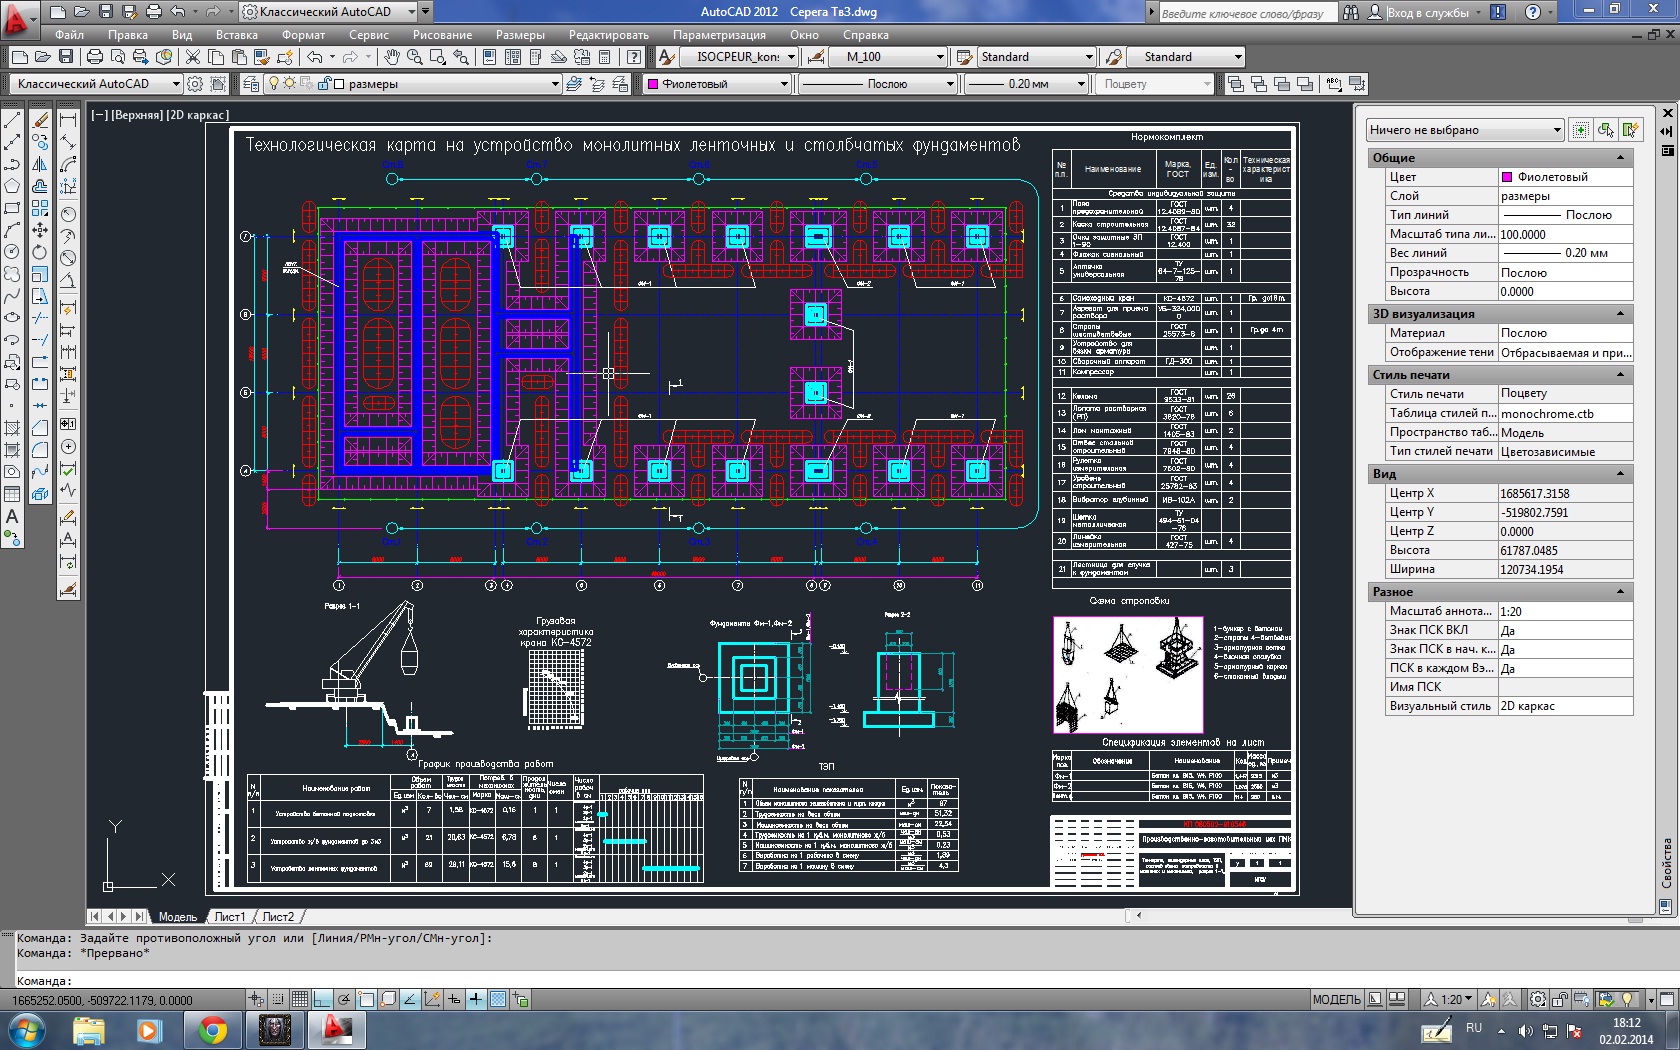Click the Quick Select icon in the Properties palette

coord(1632,130)
